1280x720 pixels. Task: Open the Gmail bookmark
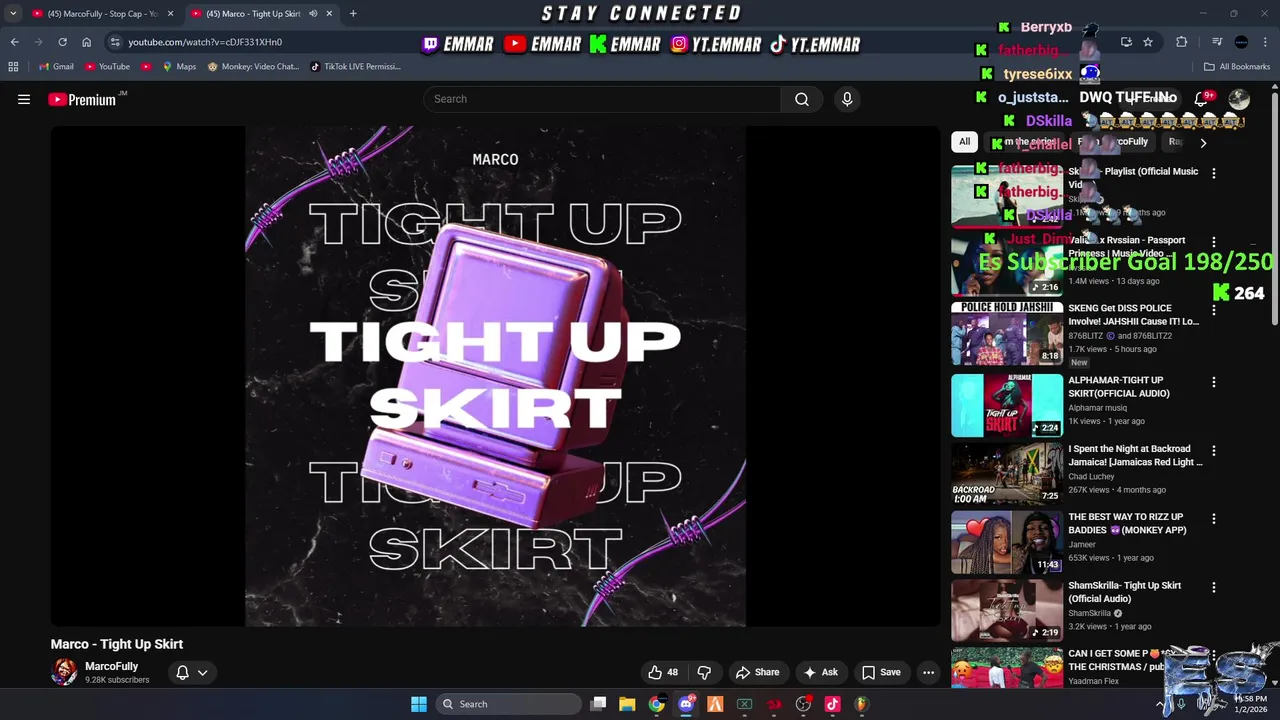(x=56, y=67)
